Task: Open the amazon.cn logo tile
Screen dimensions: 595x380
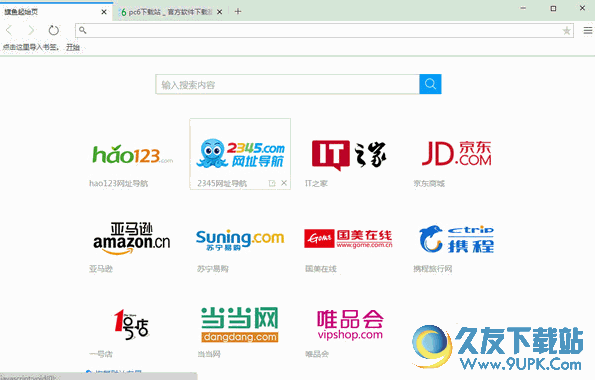Action: pos(132,238)
